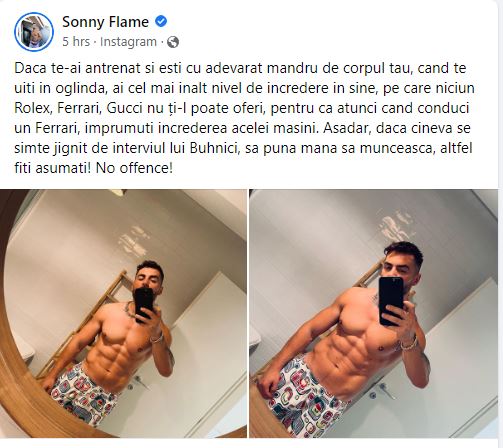Click the wall faucet in right photo
Screen dimensions: 503x448
(x=383, y=391)
